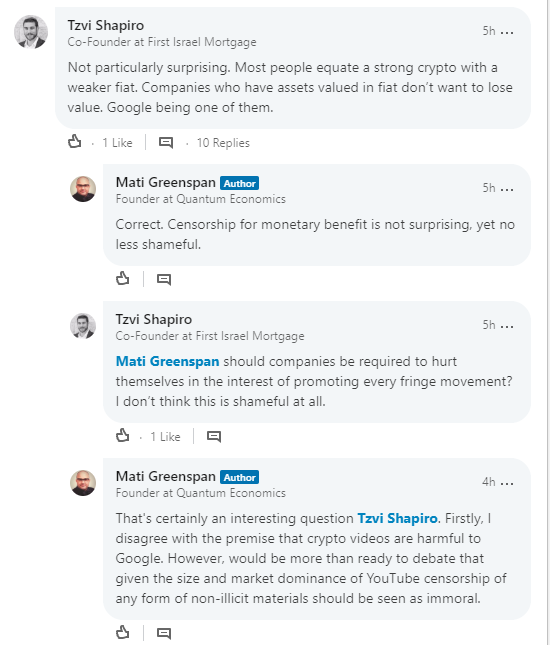Like Tzvi's 'fringe movement' reply
Screen dimensions: 550x645
point(123,435)
